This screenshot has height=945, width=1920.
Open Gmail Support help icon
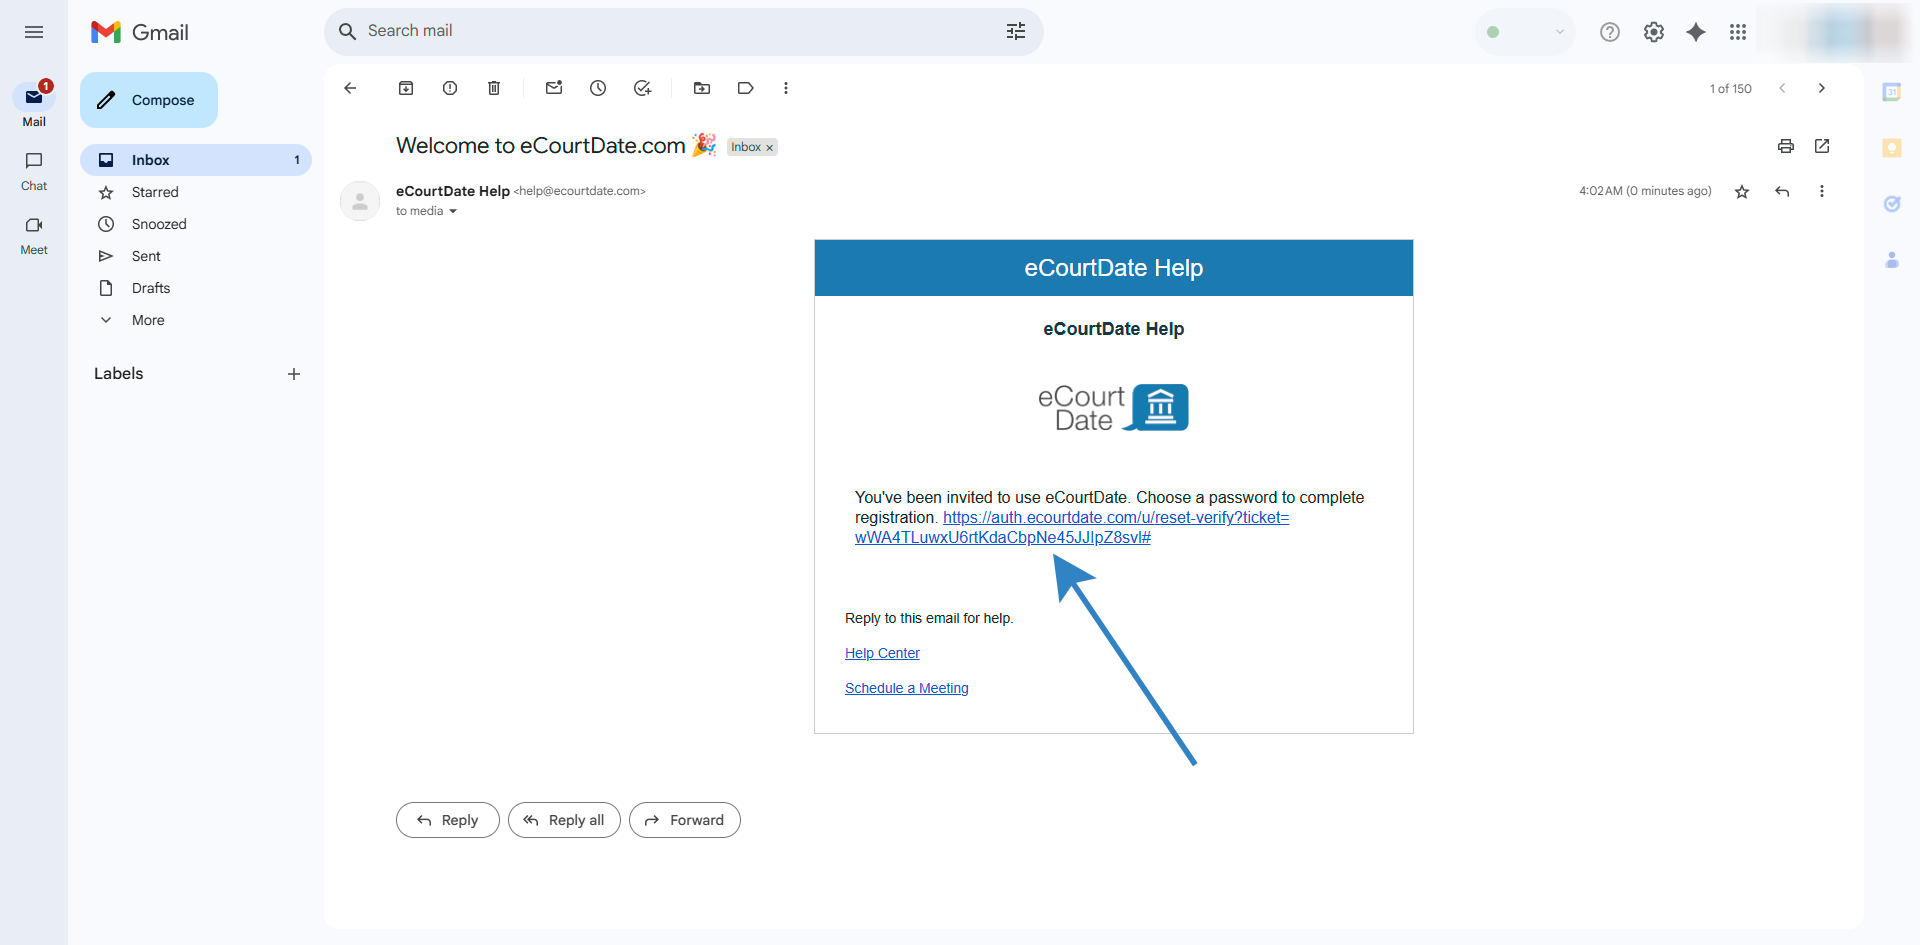[x=1610, y=32]
